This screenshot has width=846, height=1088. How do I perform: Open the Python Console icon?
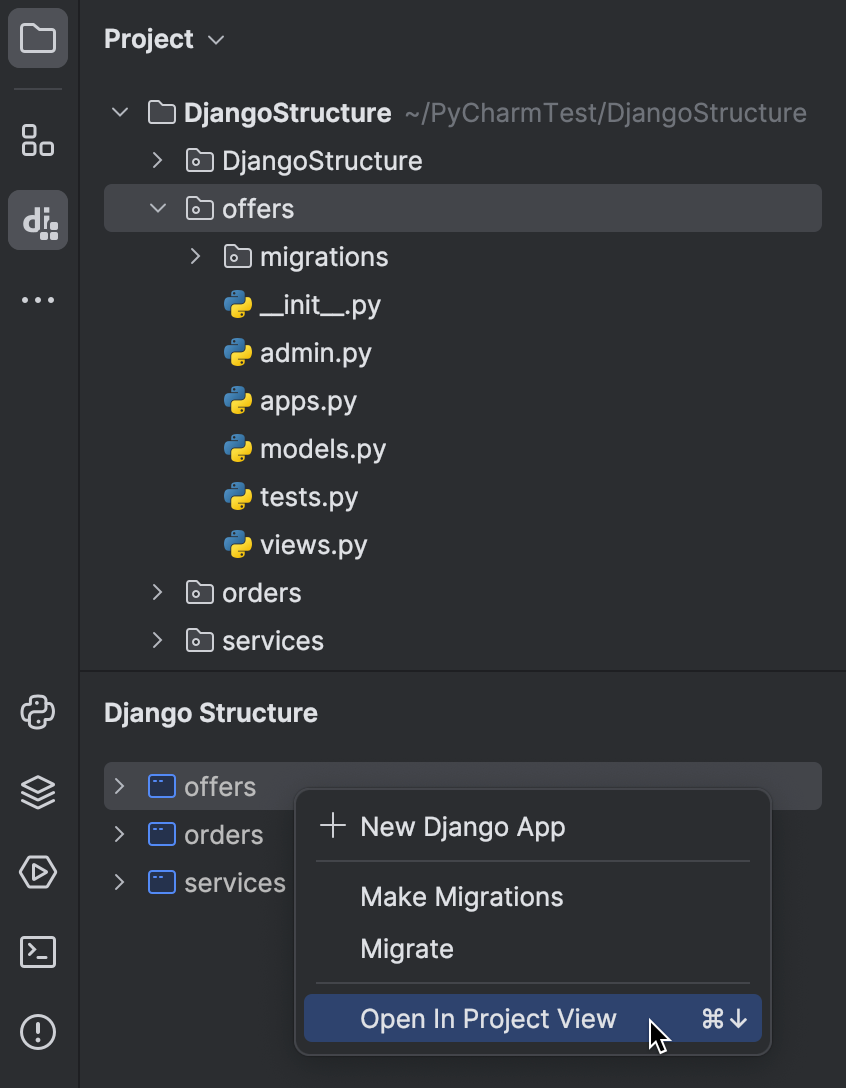point(38,713)
